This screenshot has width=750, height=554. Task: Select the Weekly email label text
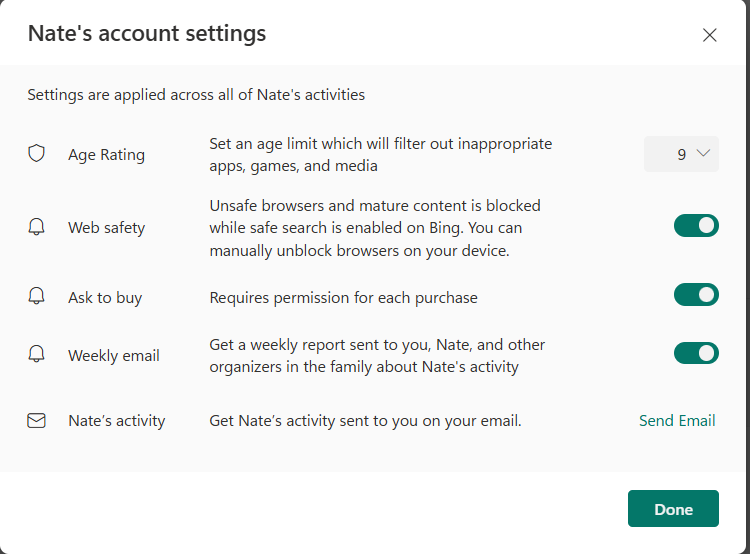113,356
